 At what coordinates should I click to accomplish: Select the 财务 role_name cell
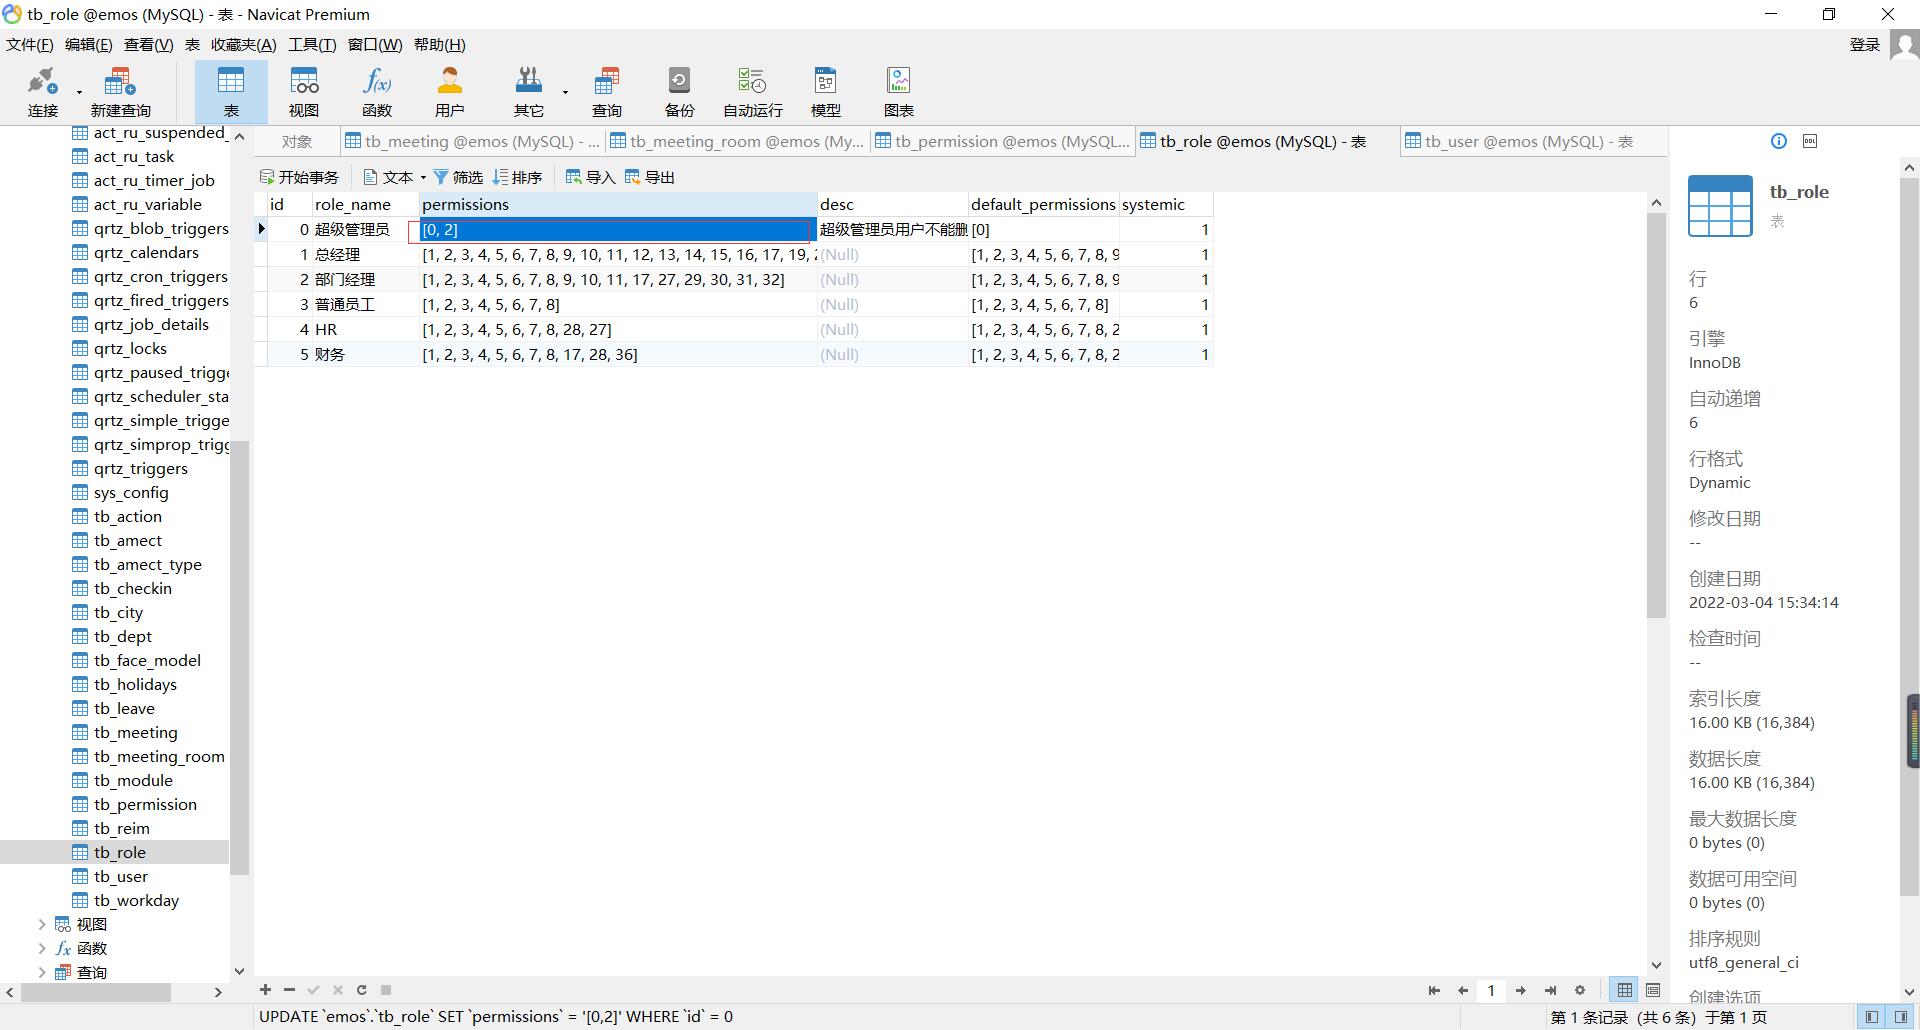[366, 354]
